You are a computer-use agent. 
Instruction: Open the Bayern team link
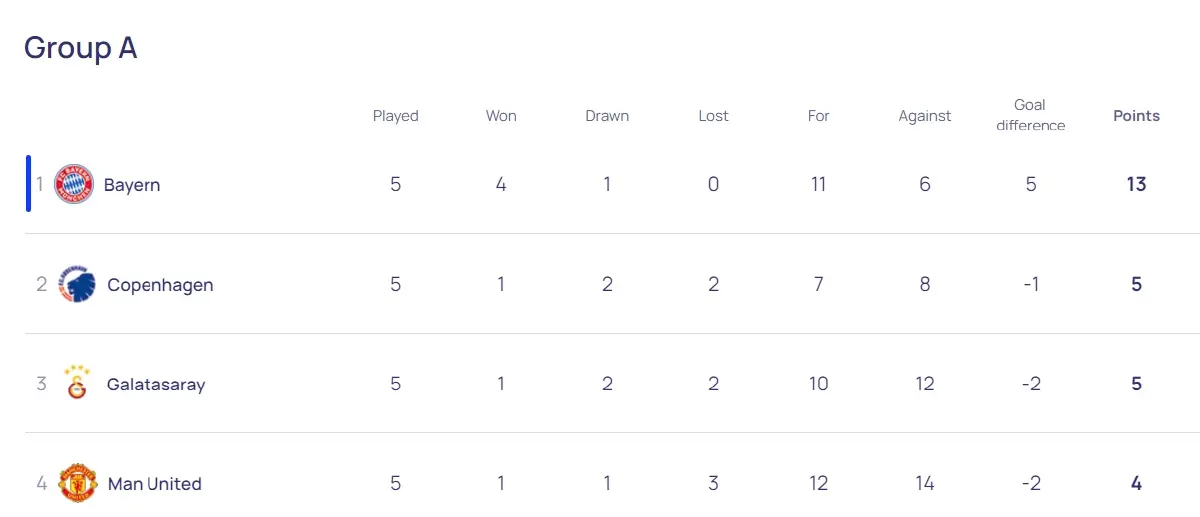pyautogui.click(x=131, y=185)
